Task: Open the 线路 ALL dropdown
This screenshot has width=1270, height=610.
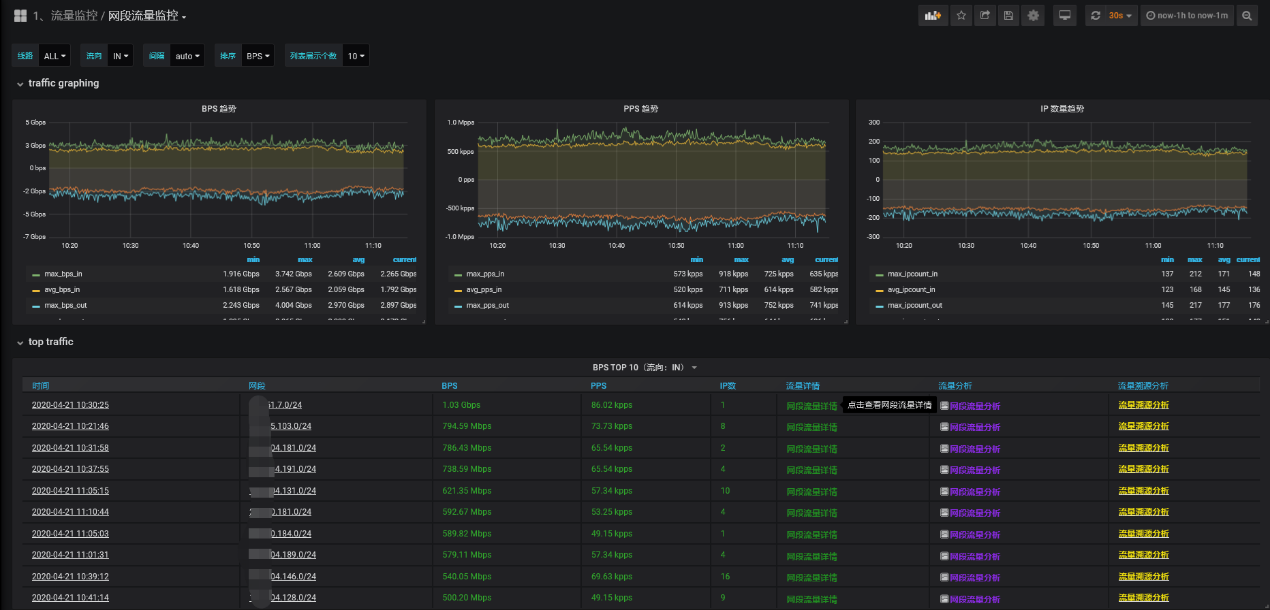Action: [x=52, y=56]
